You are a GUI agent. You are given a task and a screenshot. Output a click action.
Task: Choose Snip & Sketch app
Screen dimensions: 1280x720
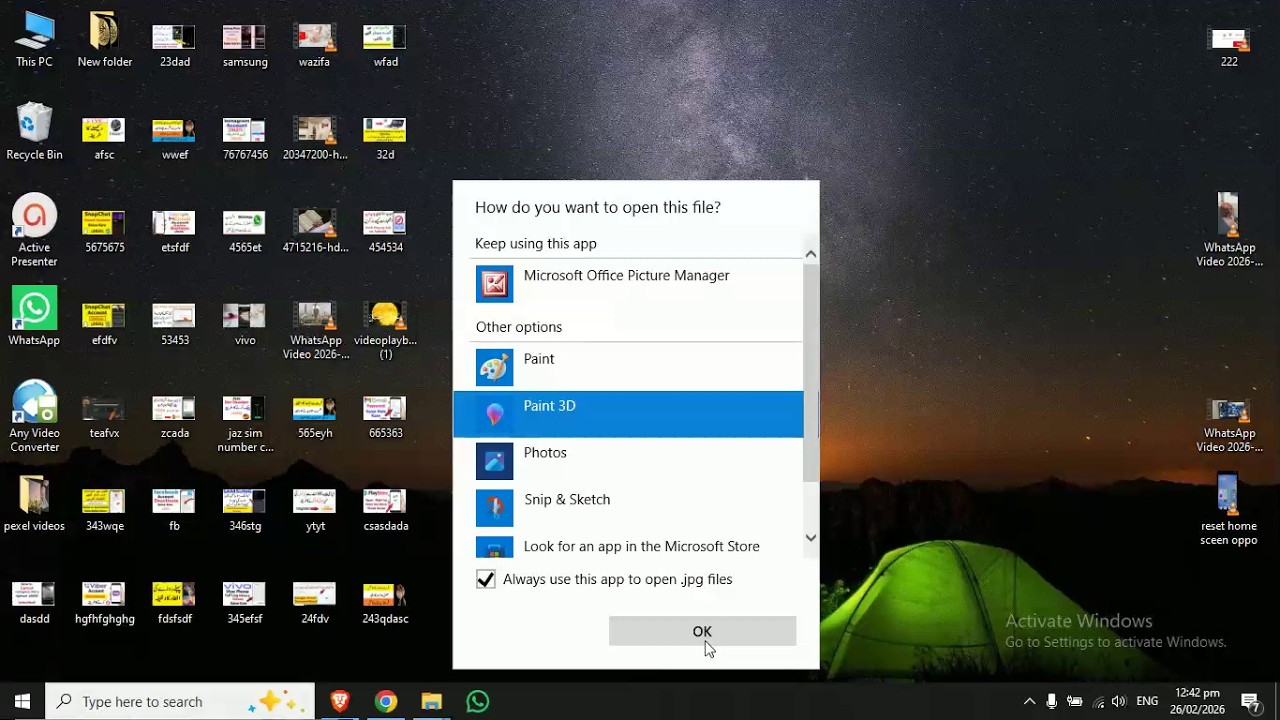[628, 508]
